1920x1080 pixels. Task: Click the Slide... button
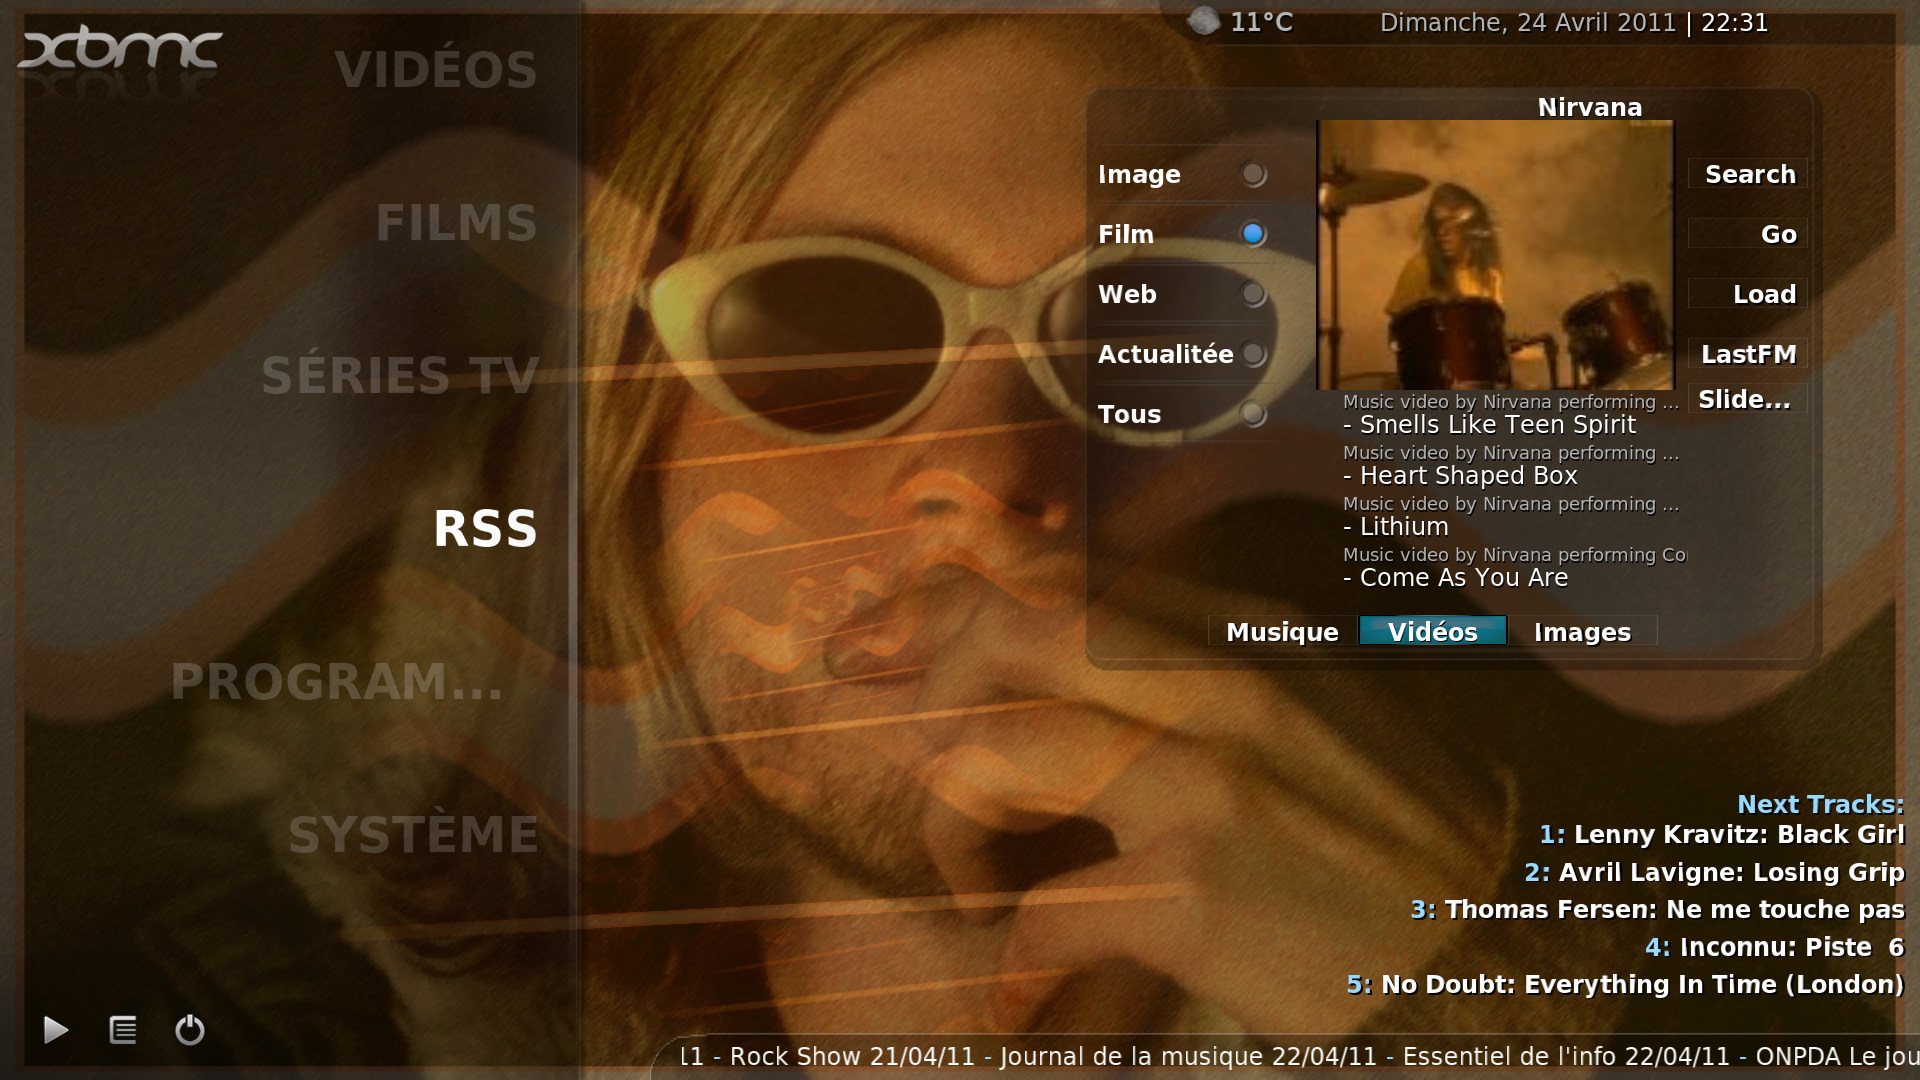(1748, 399)
